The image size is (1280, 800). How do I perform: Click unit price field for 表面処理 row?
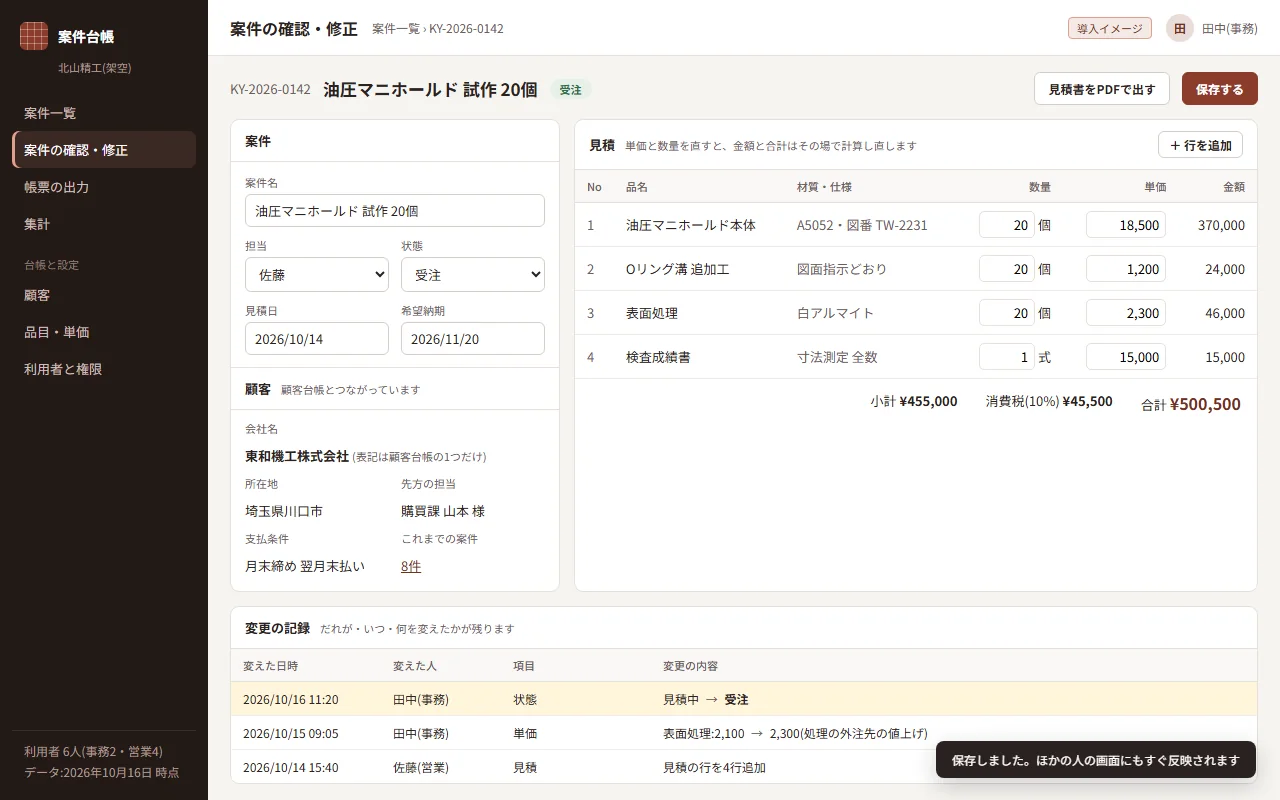tap(1126, 313)
